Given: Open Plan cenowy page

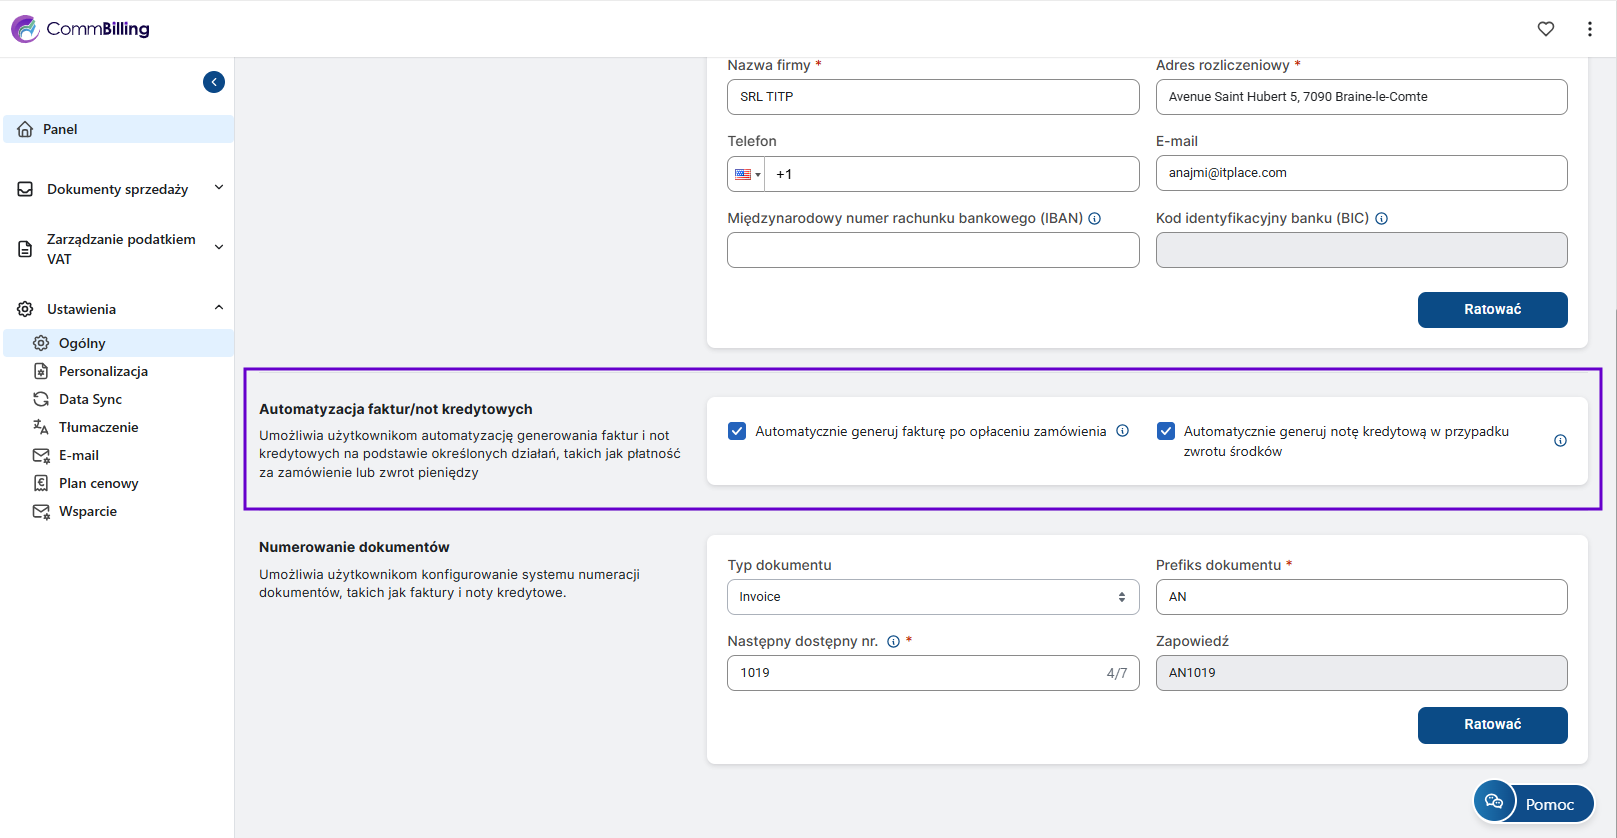Looking at the screenshot, I should tap(98, 483).
